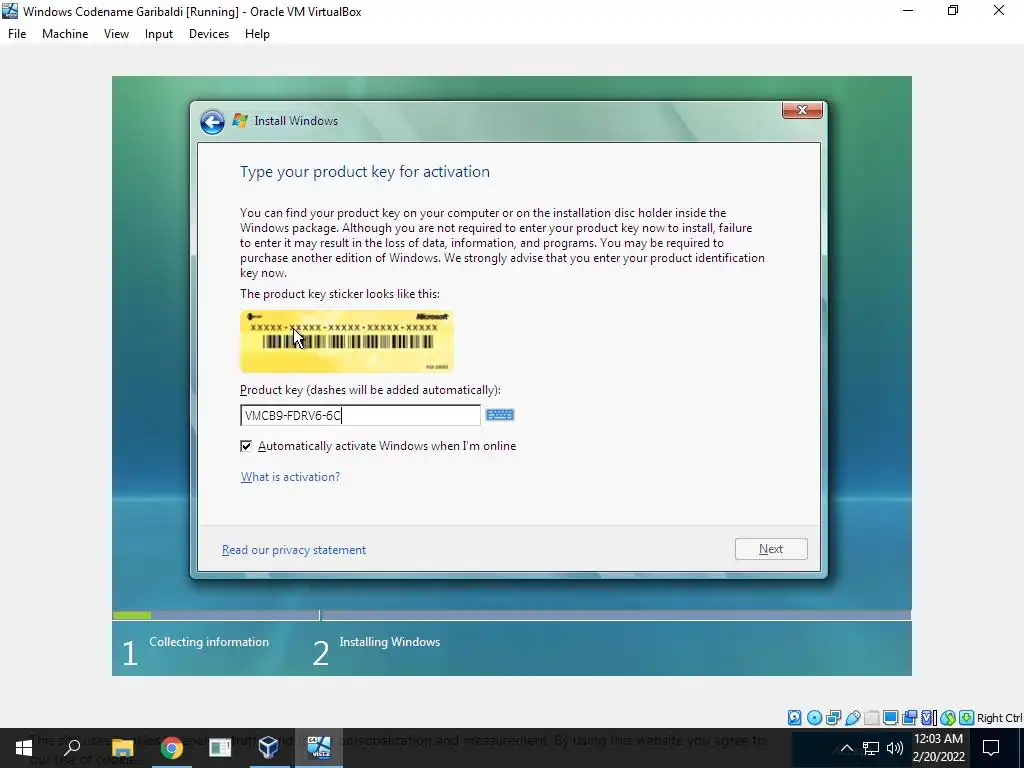
Task: Click the green setup progress bar
Action: pos(132,615)
